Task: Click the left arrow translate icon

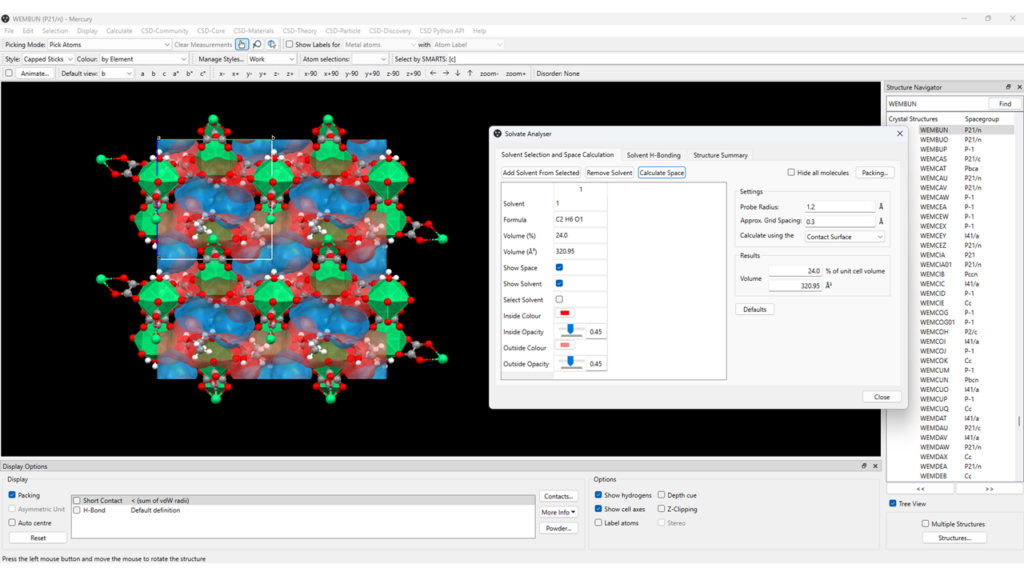Action: pyautogui.click(x=432, y=73)
